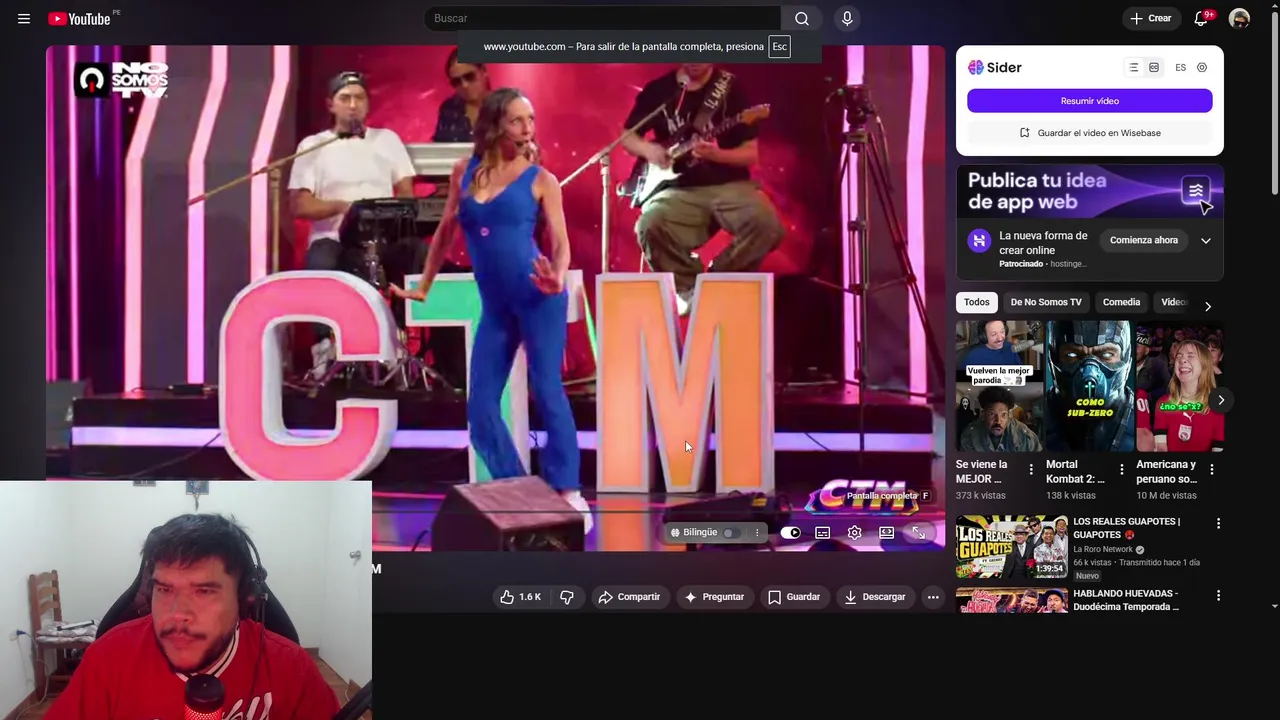Open Se viene la MEJOR short thumbnail
The height and width of the screenshot is (720, 1280).
pyautogui.click(x=998, y=386)
